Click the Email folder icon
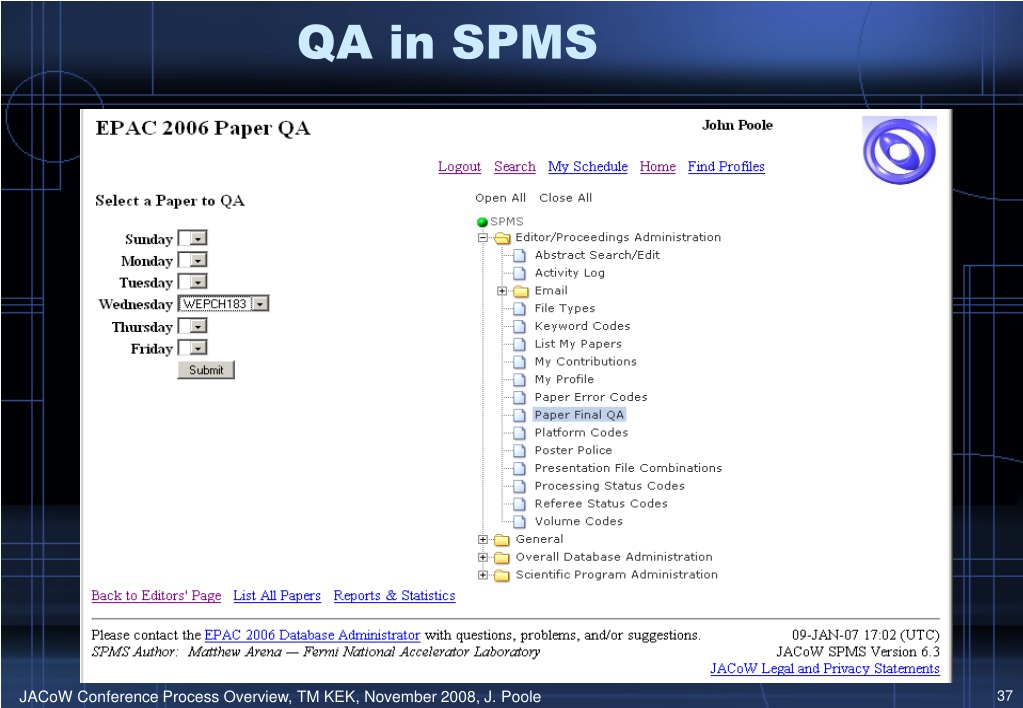1023x708 pixels. 521,291
